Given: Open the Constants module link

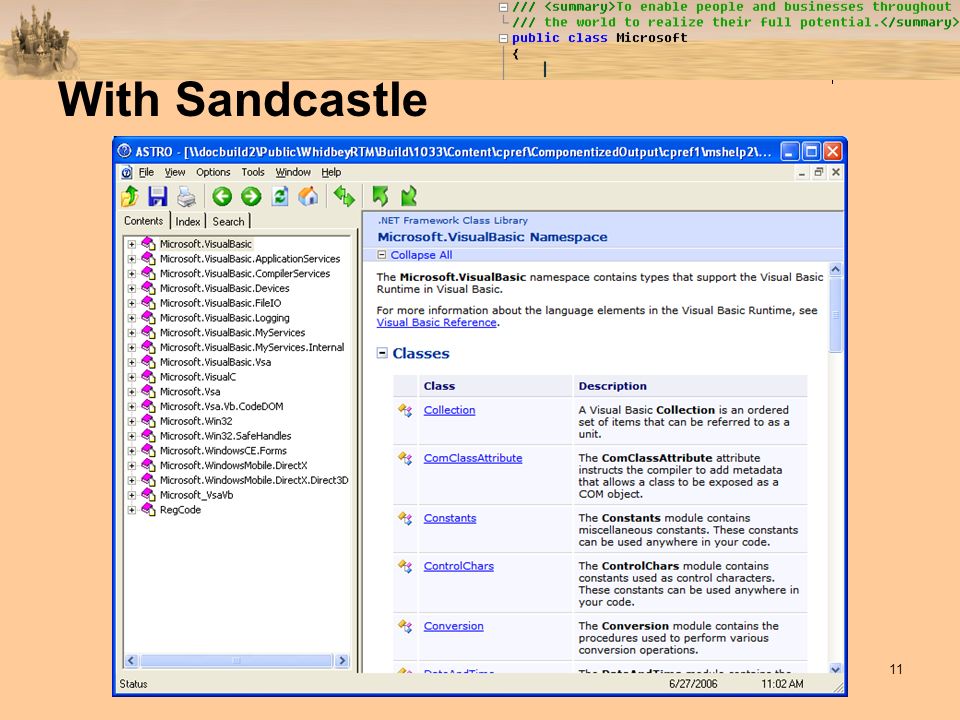Looking at the screenshot, I should pyautogui.click(x=450, y=518).
